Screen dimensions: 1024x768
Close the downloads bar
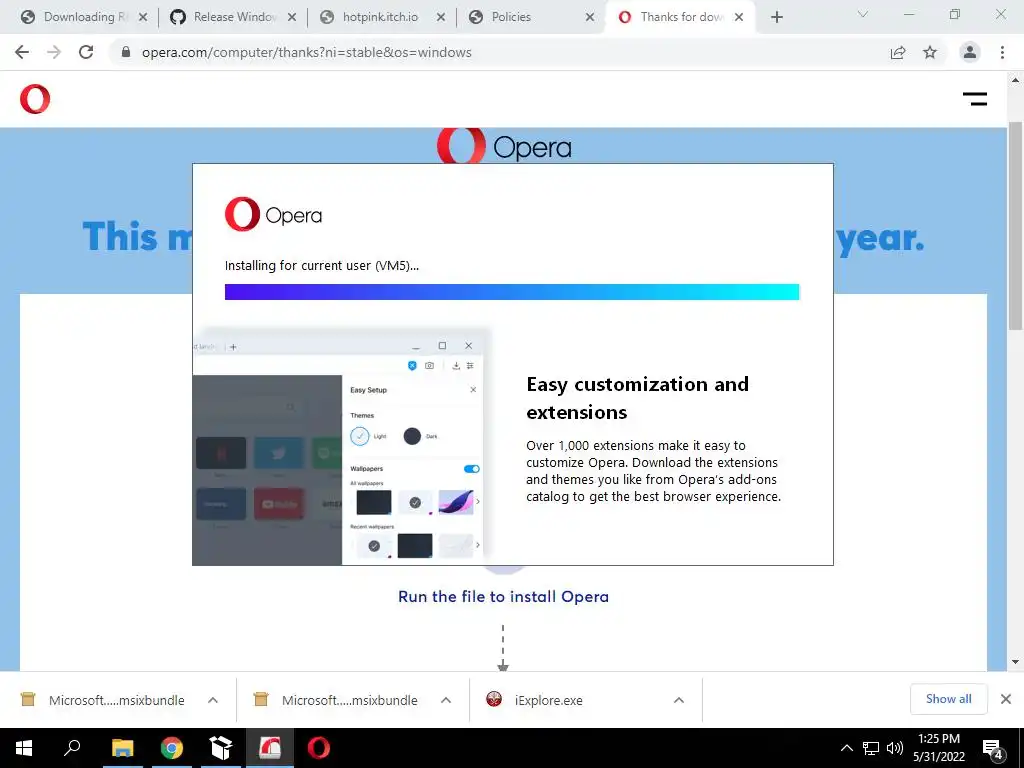point(1006,699)
